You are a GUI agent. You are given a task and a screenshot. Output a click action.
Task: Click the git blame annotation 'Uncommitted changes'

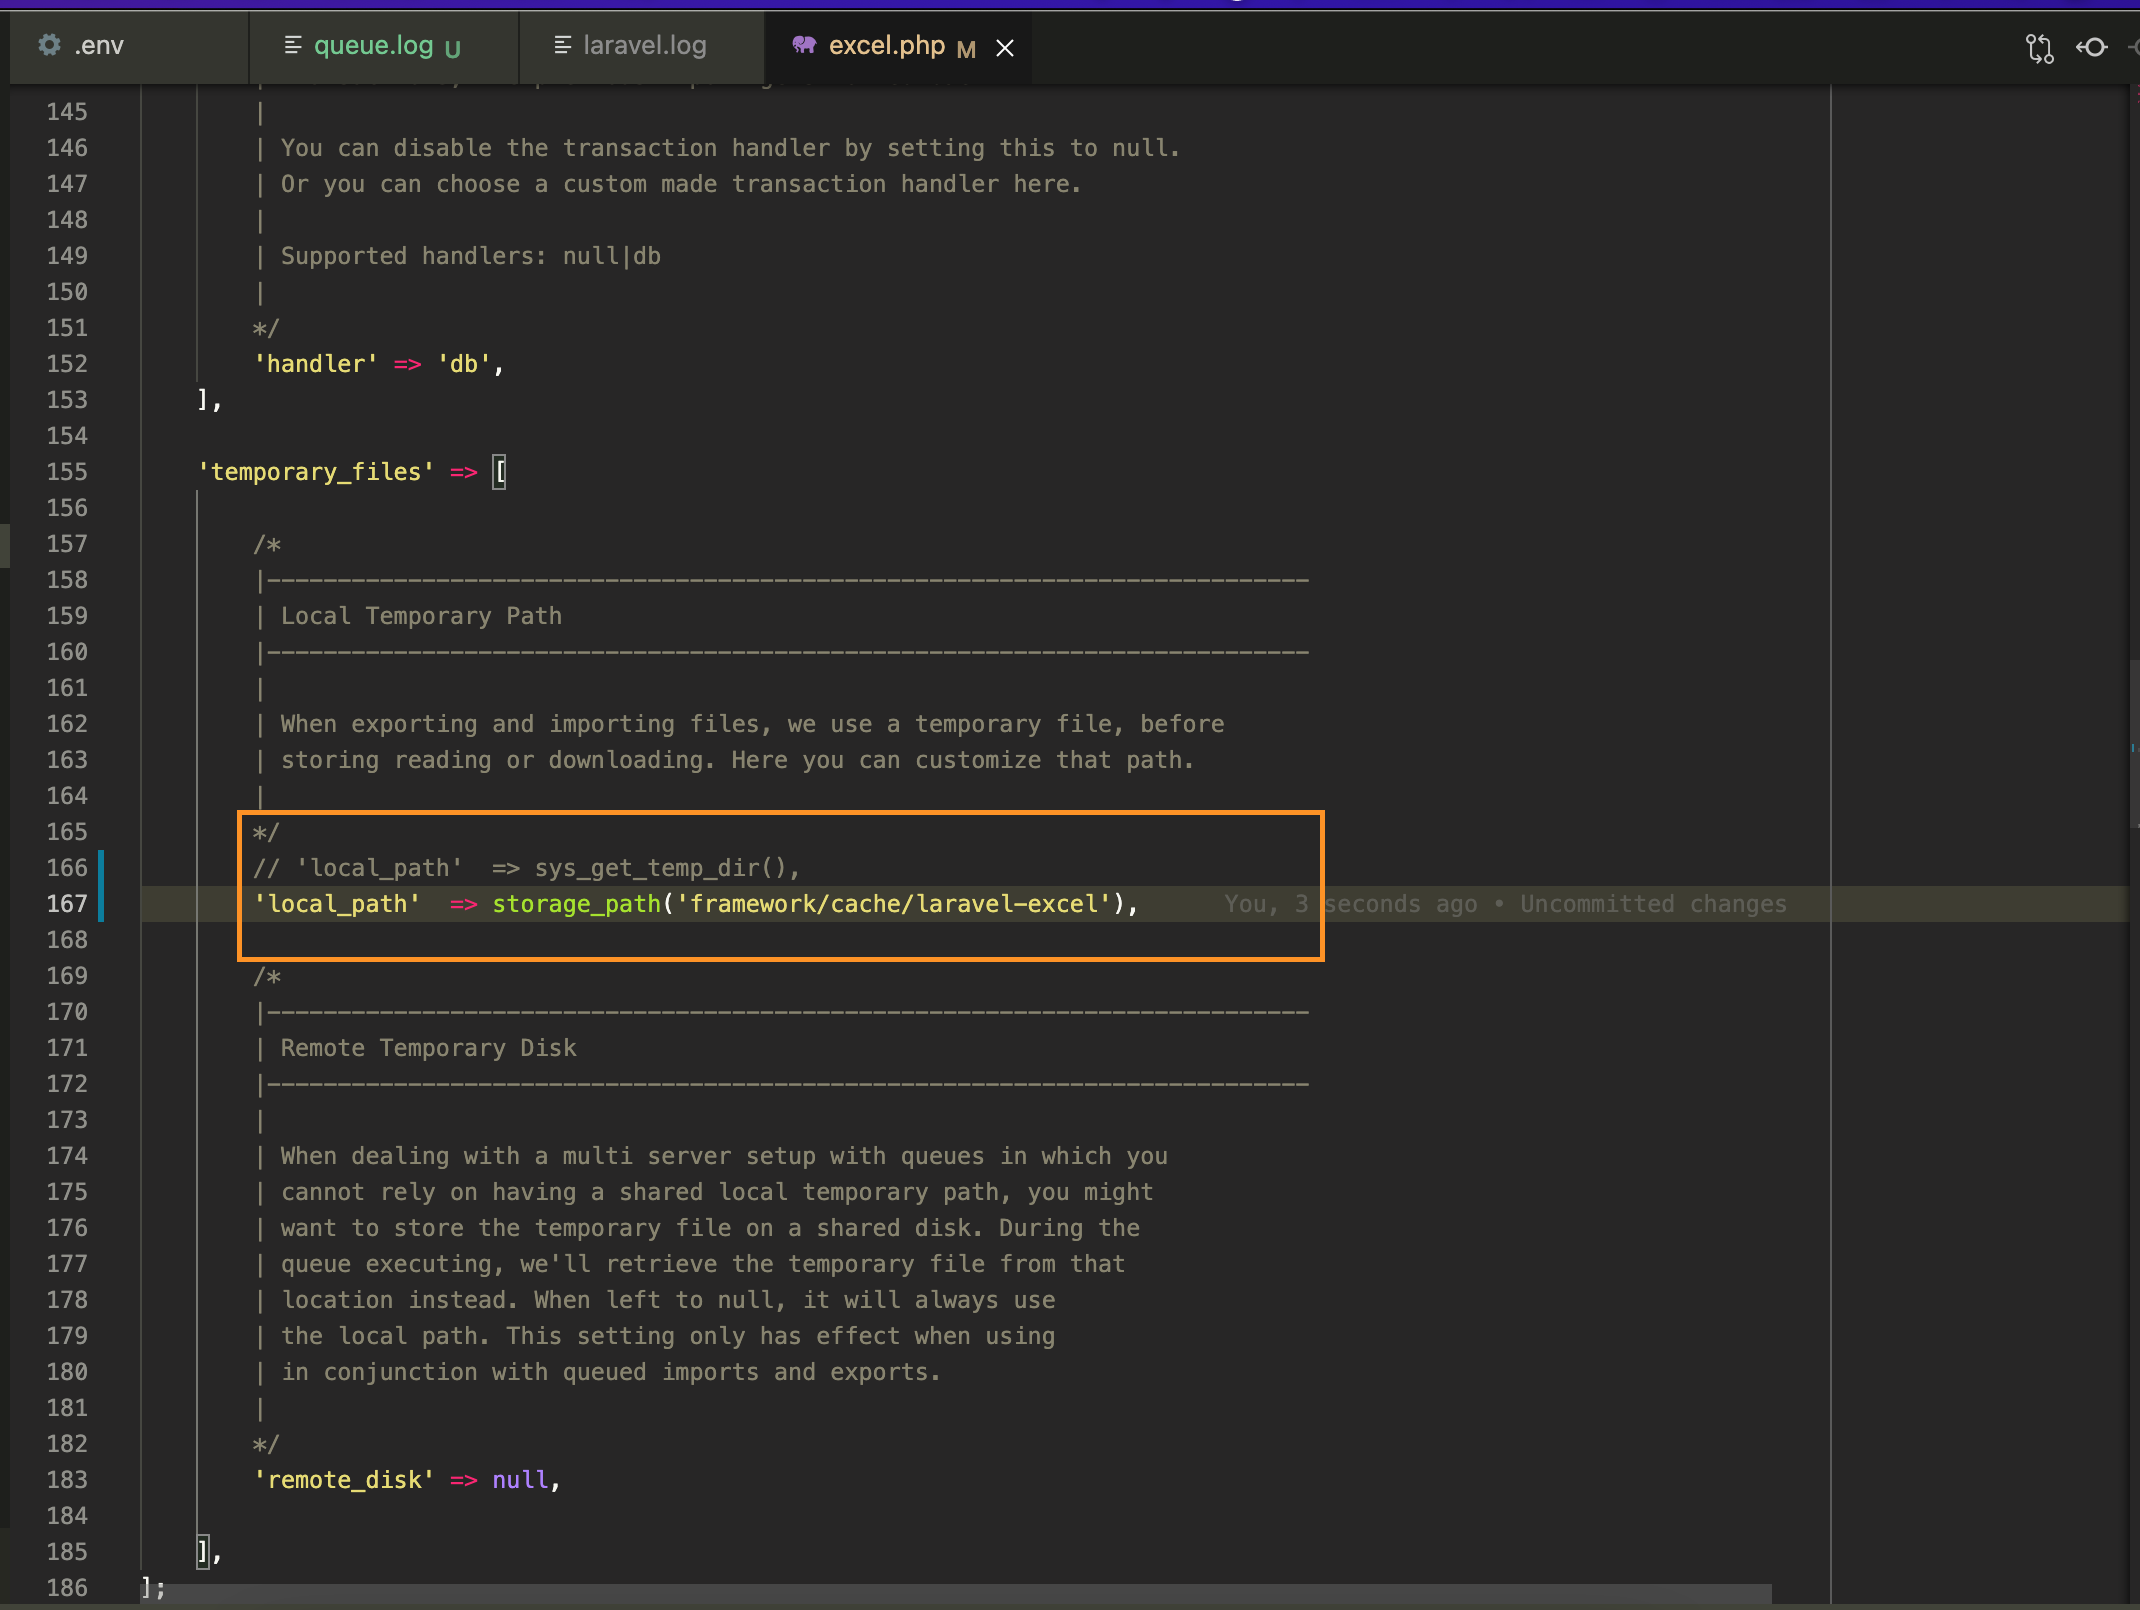point(1652,904)
